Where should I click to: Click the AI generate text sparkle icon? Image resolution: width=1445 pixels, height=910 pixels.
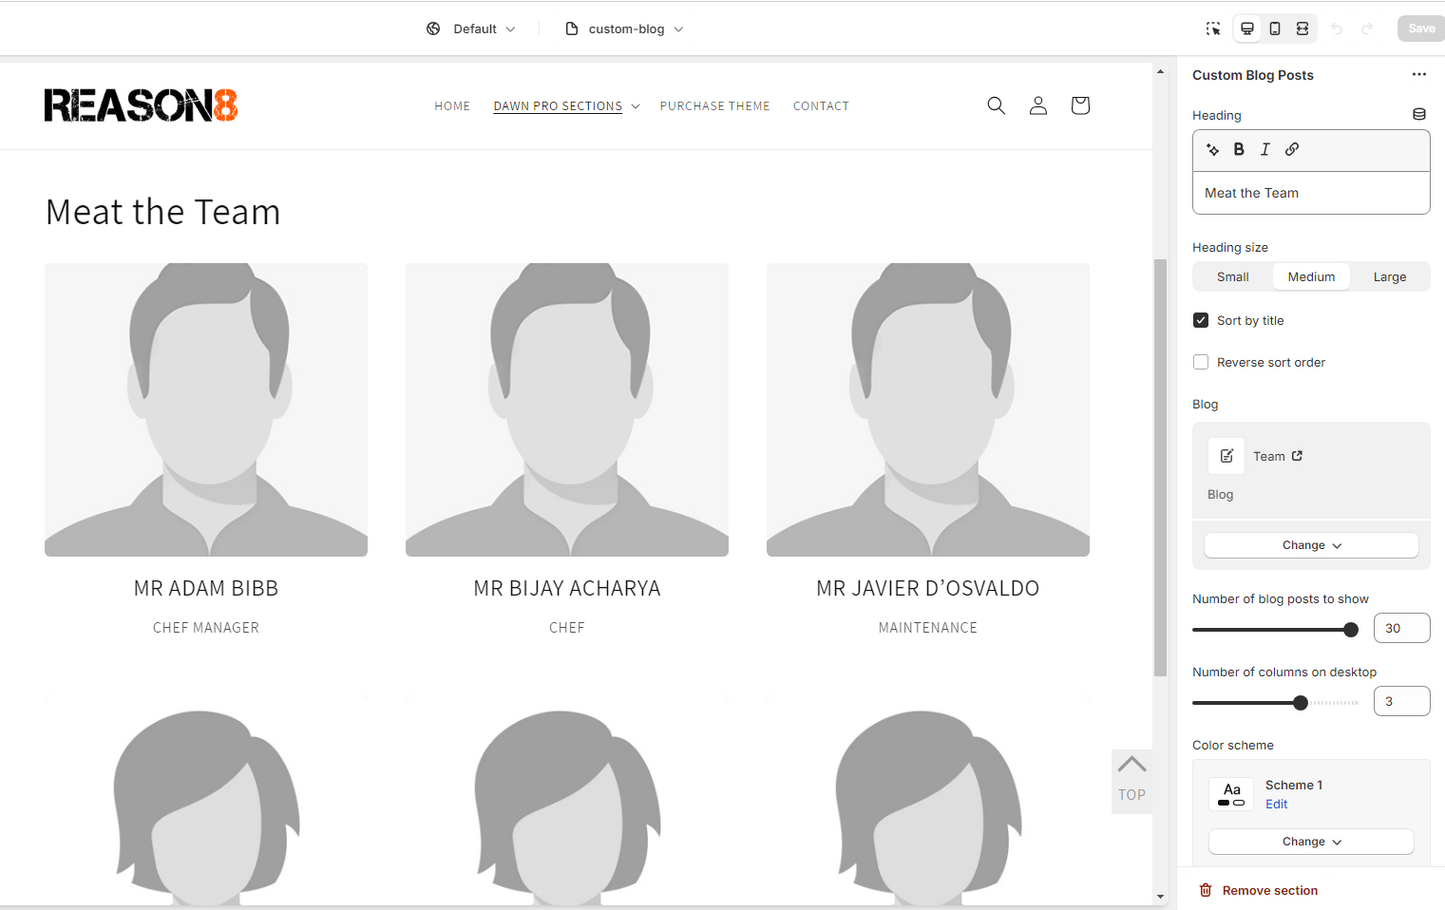click(x=1213, y=150)
